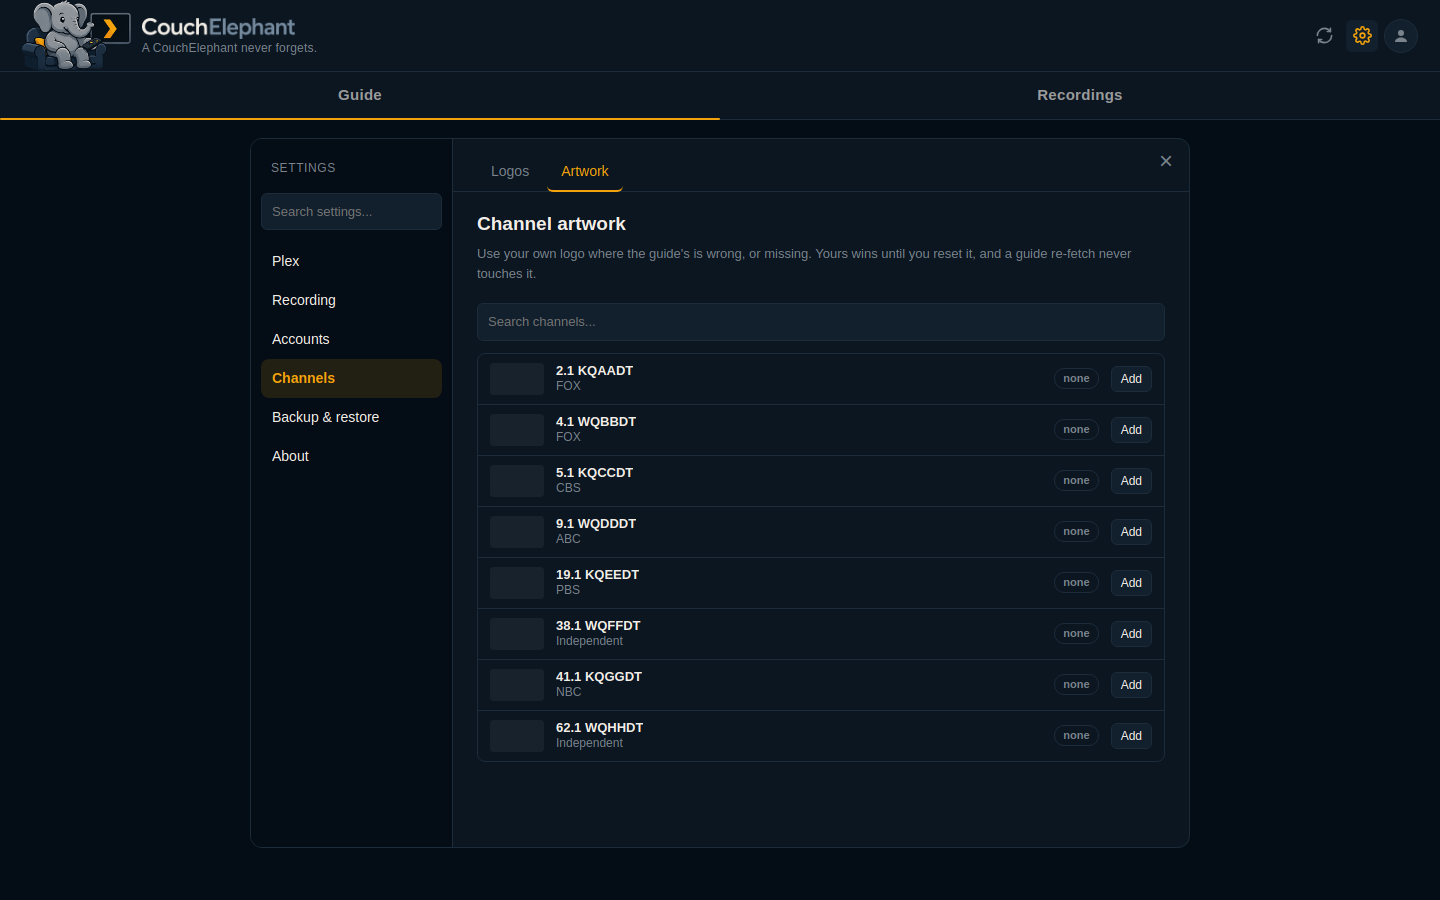Click the channel name 41.1 KQGGDT

[x=599, y=677]
